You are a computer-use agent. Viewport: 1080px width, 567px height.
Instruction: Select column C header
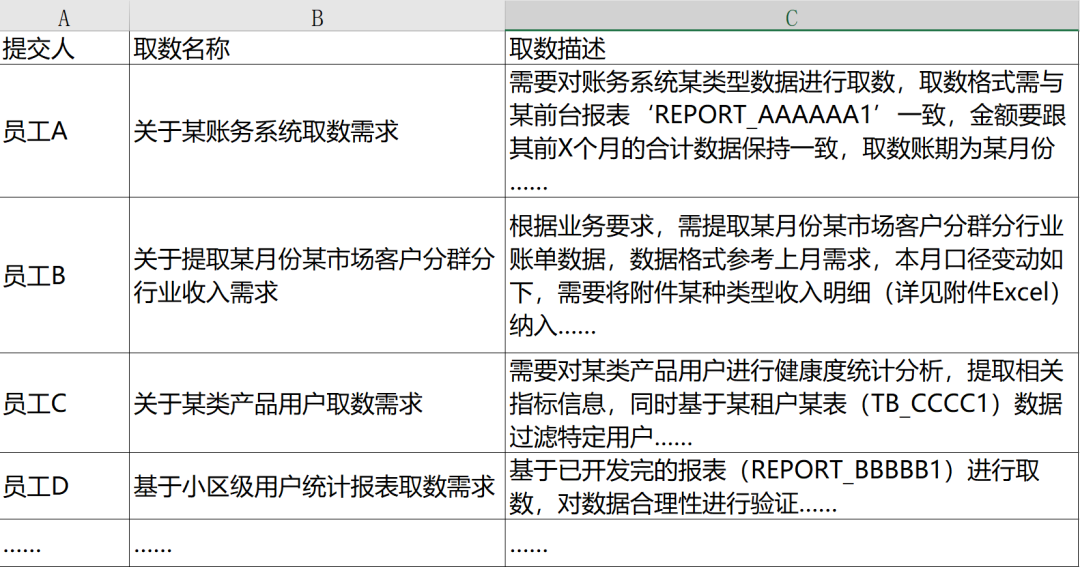(x=791, y=16)
